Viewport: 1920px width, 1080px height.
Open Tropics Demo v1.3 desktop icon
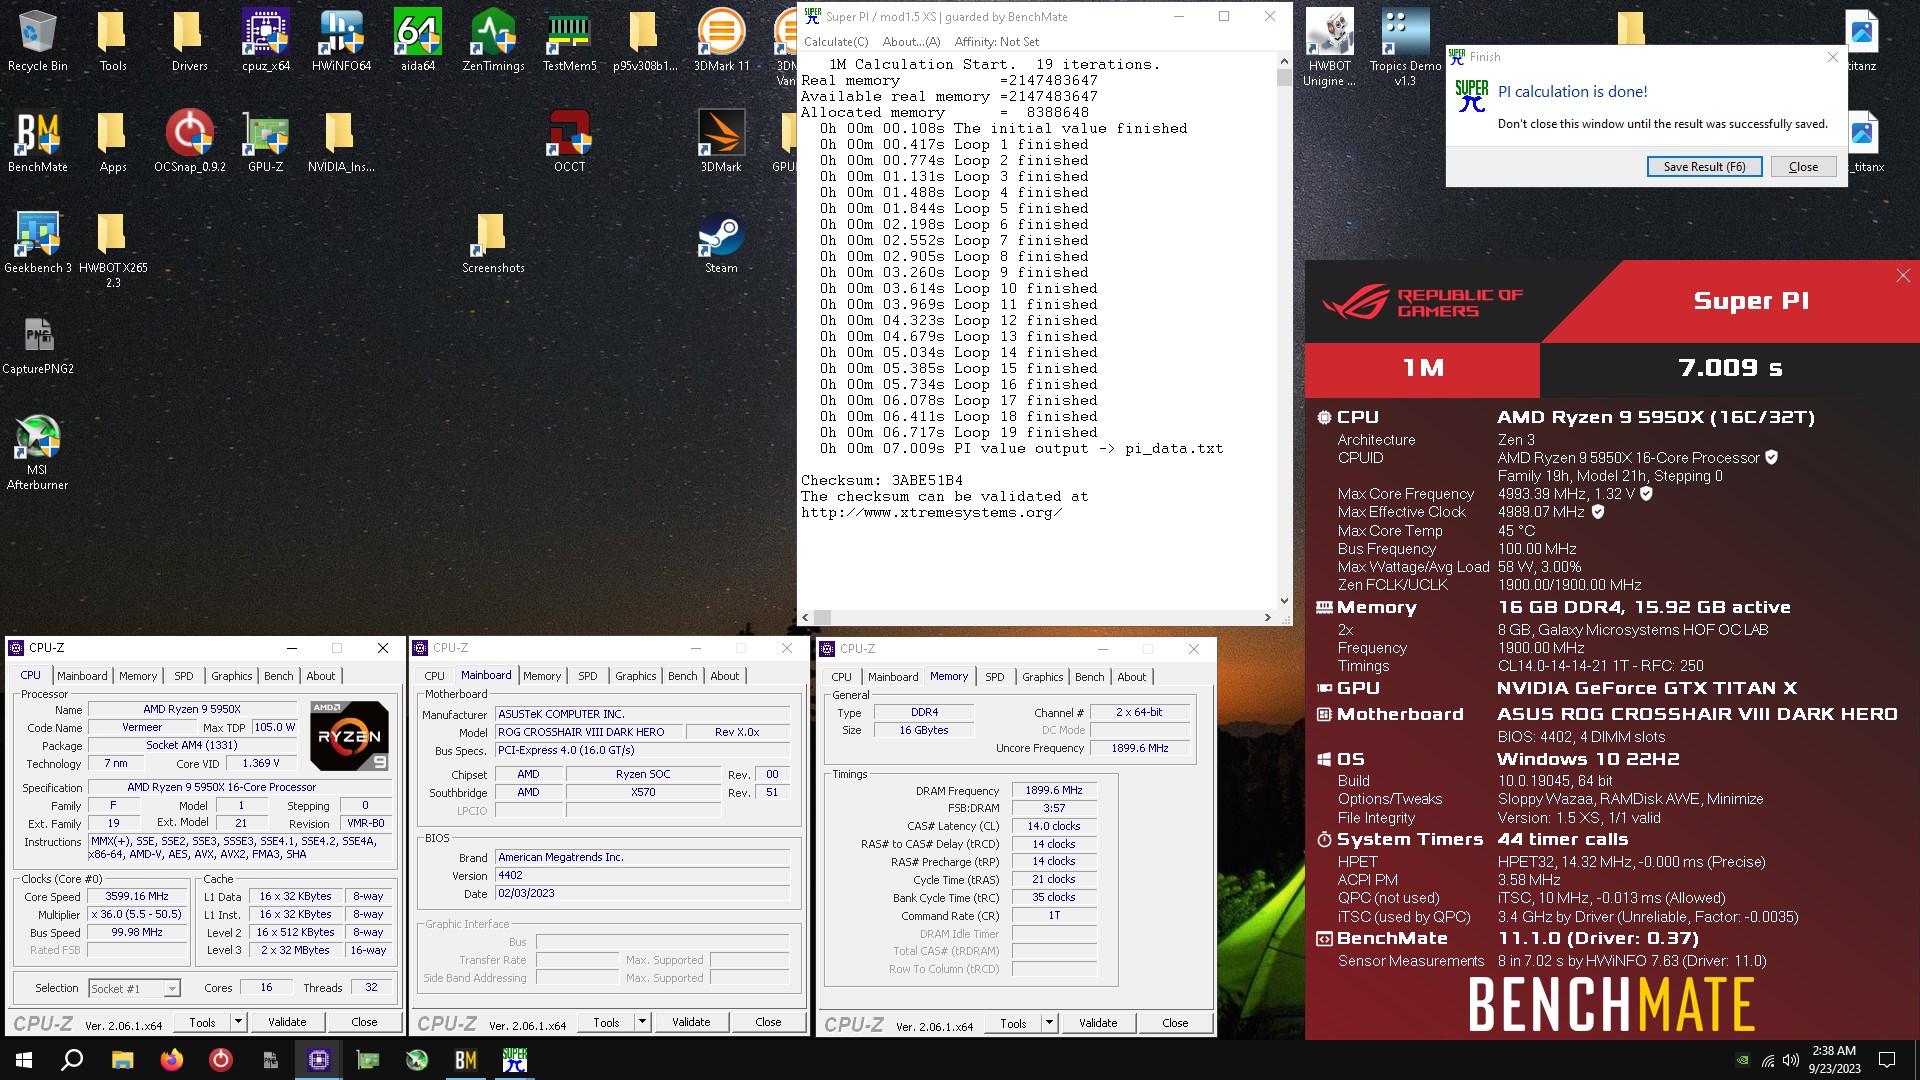pos(1405,48)
